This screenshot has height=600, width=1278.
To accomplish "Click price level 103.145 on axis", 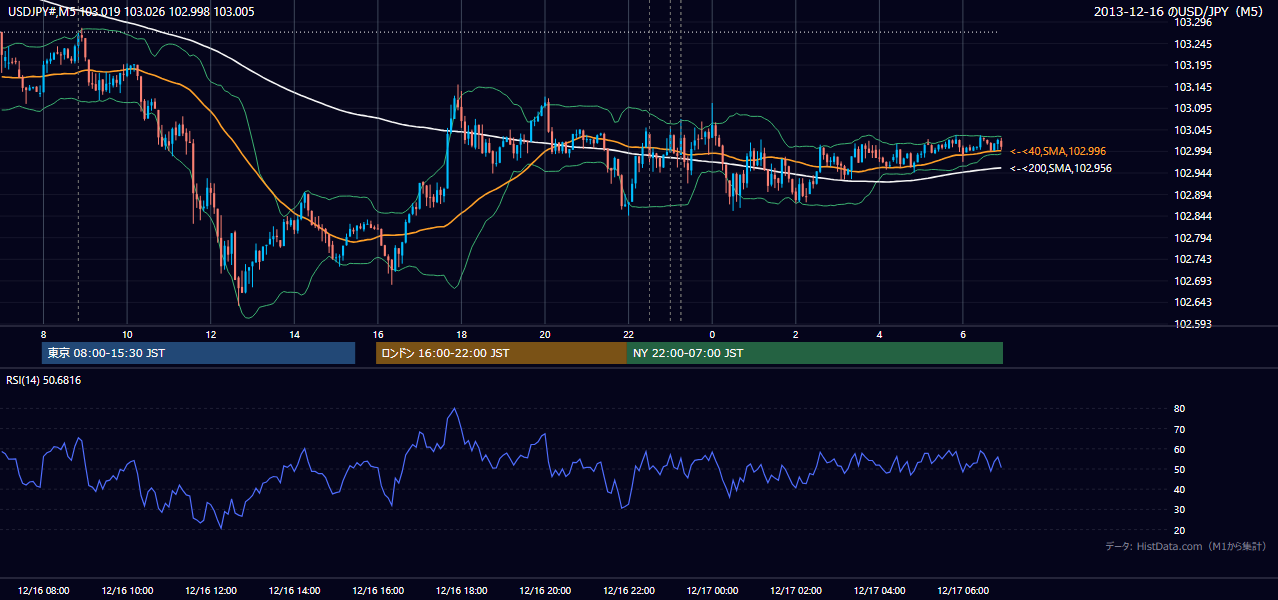I will (1192, 87).
